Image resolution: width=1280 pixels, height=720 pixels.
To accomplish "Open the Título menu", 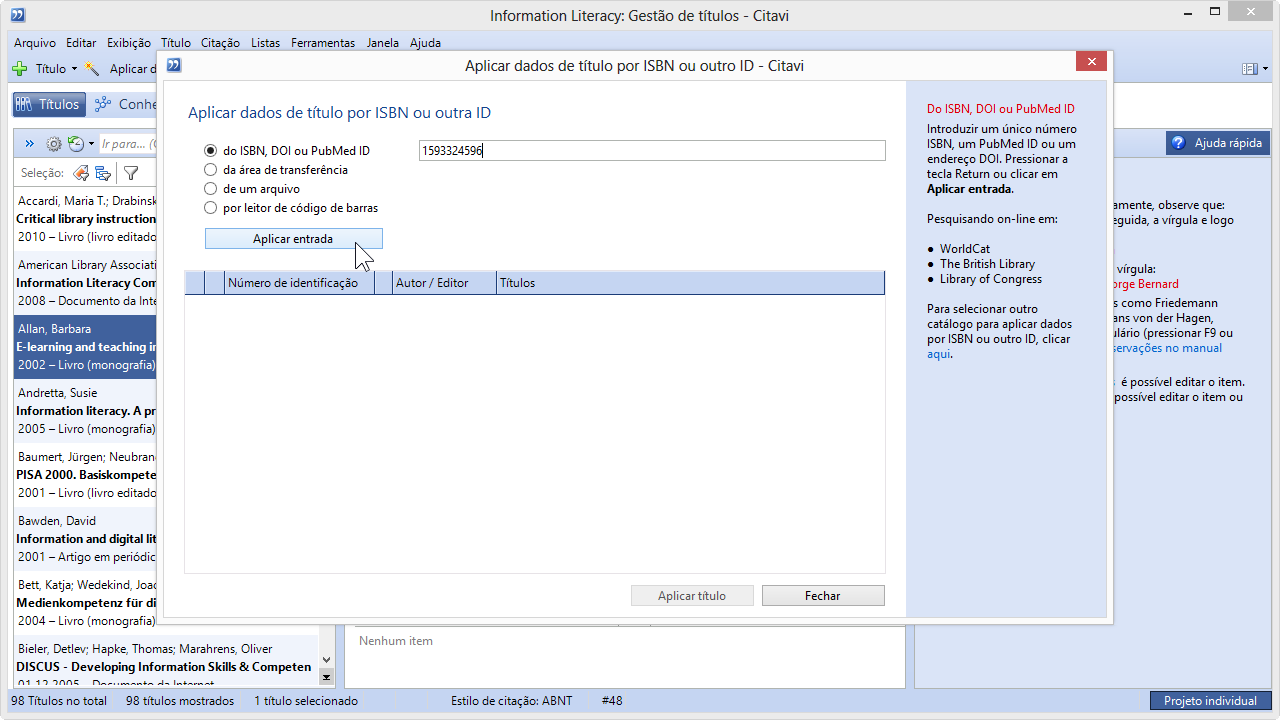I will coord(175,43).
